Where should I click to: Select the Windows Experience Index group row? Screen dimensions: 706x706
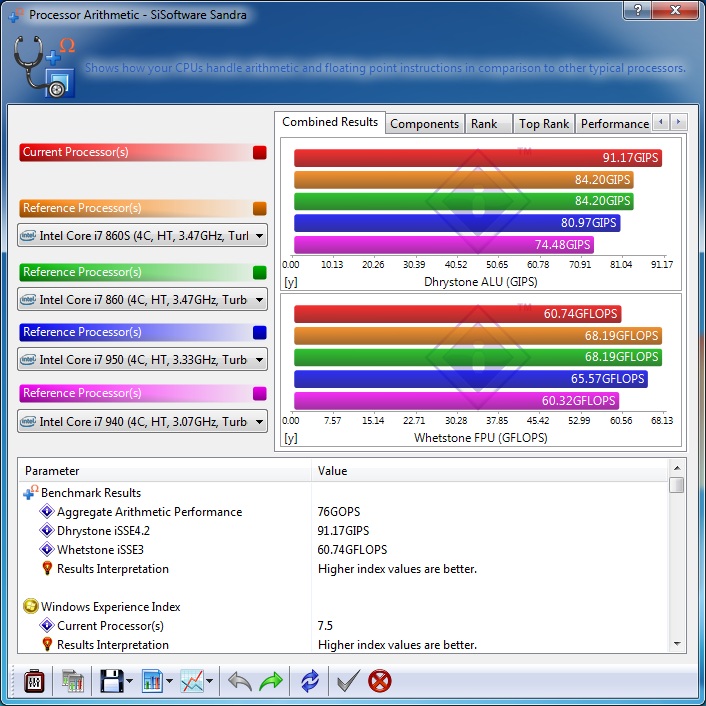coord(345,607)
